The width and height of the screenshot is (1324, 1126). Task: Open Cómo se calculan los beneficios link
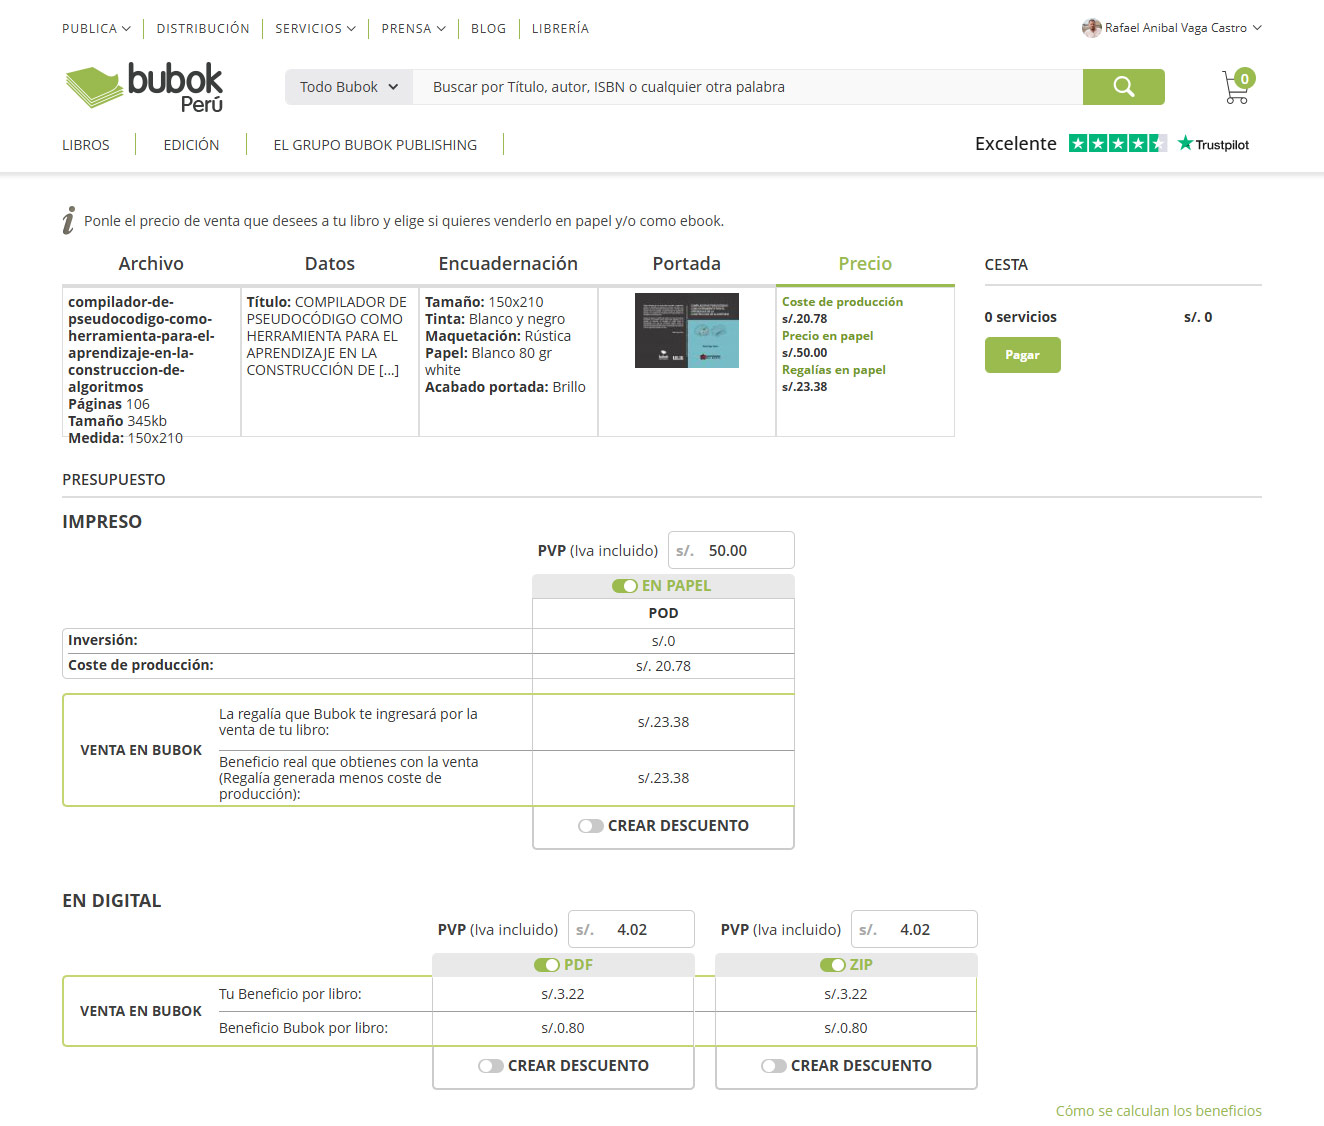coord(1158,1111)
